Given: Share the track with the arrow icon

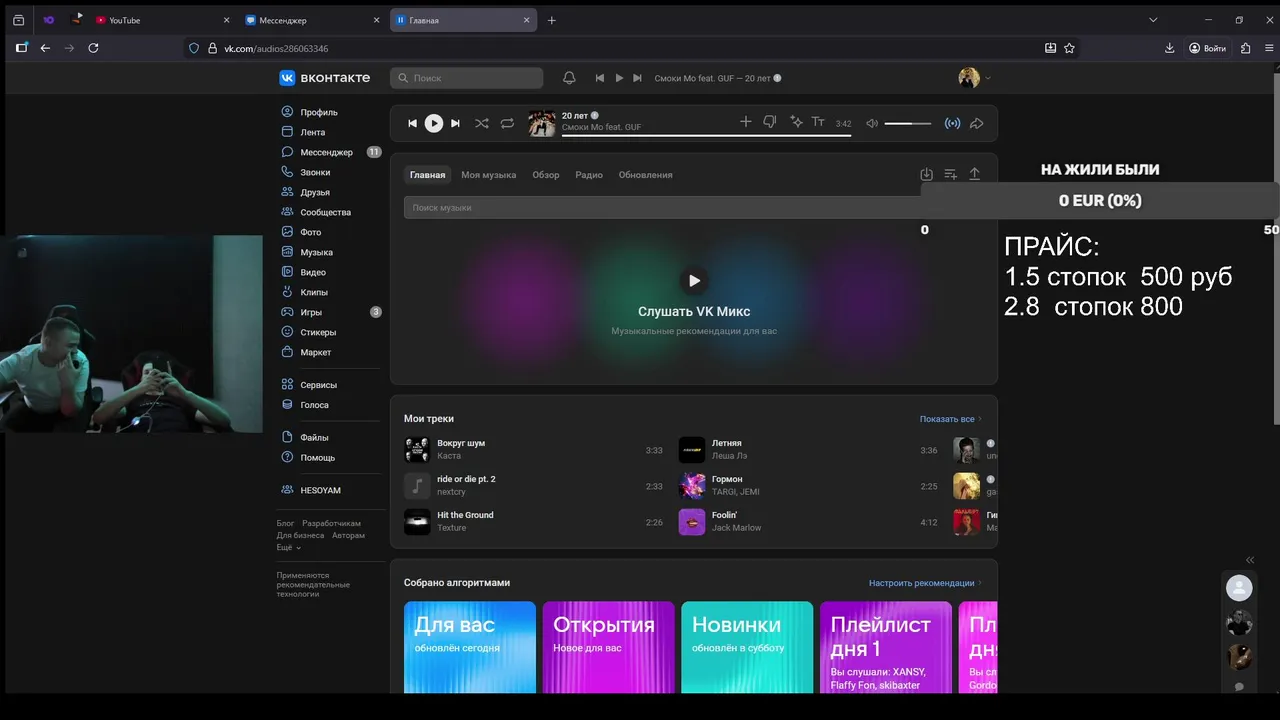Looking at the screenshot, I should 977,123.
